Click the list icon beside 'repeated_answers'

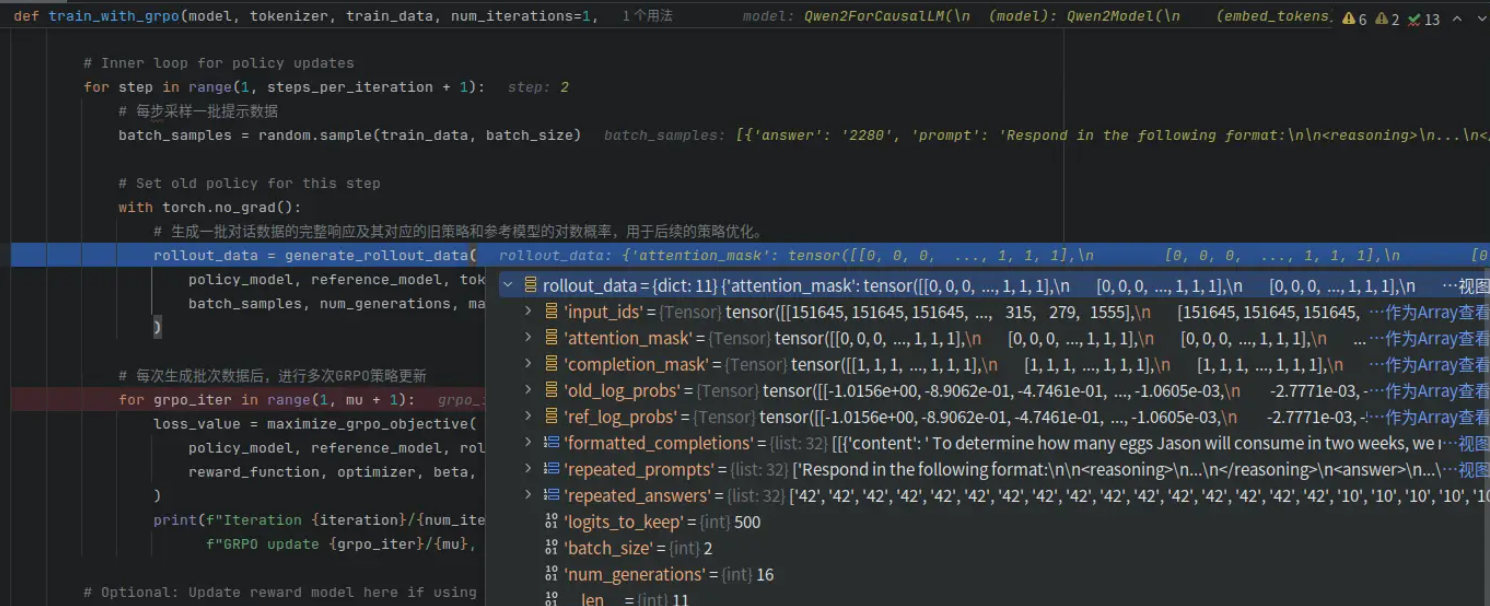point(551,495)
